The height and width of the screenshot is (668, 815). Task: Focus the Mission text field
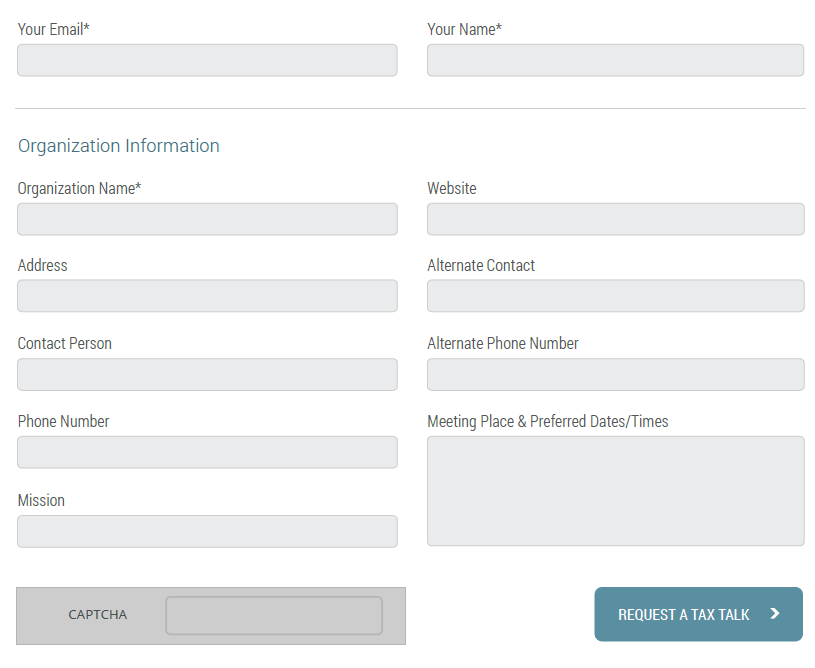(207, 531)
